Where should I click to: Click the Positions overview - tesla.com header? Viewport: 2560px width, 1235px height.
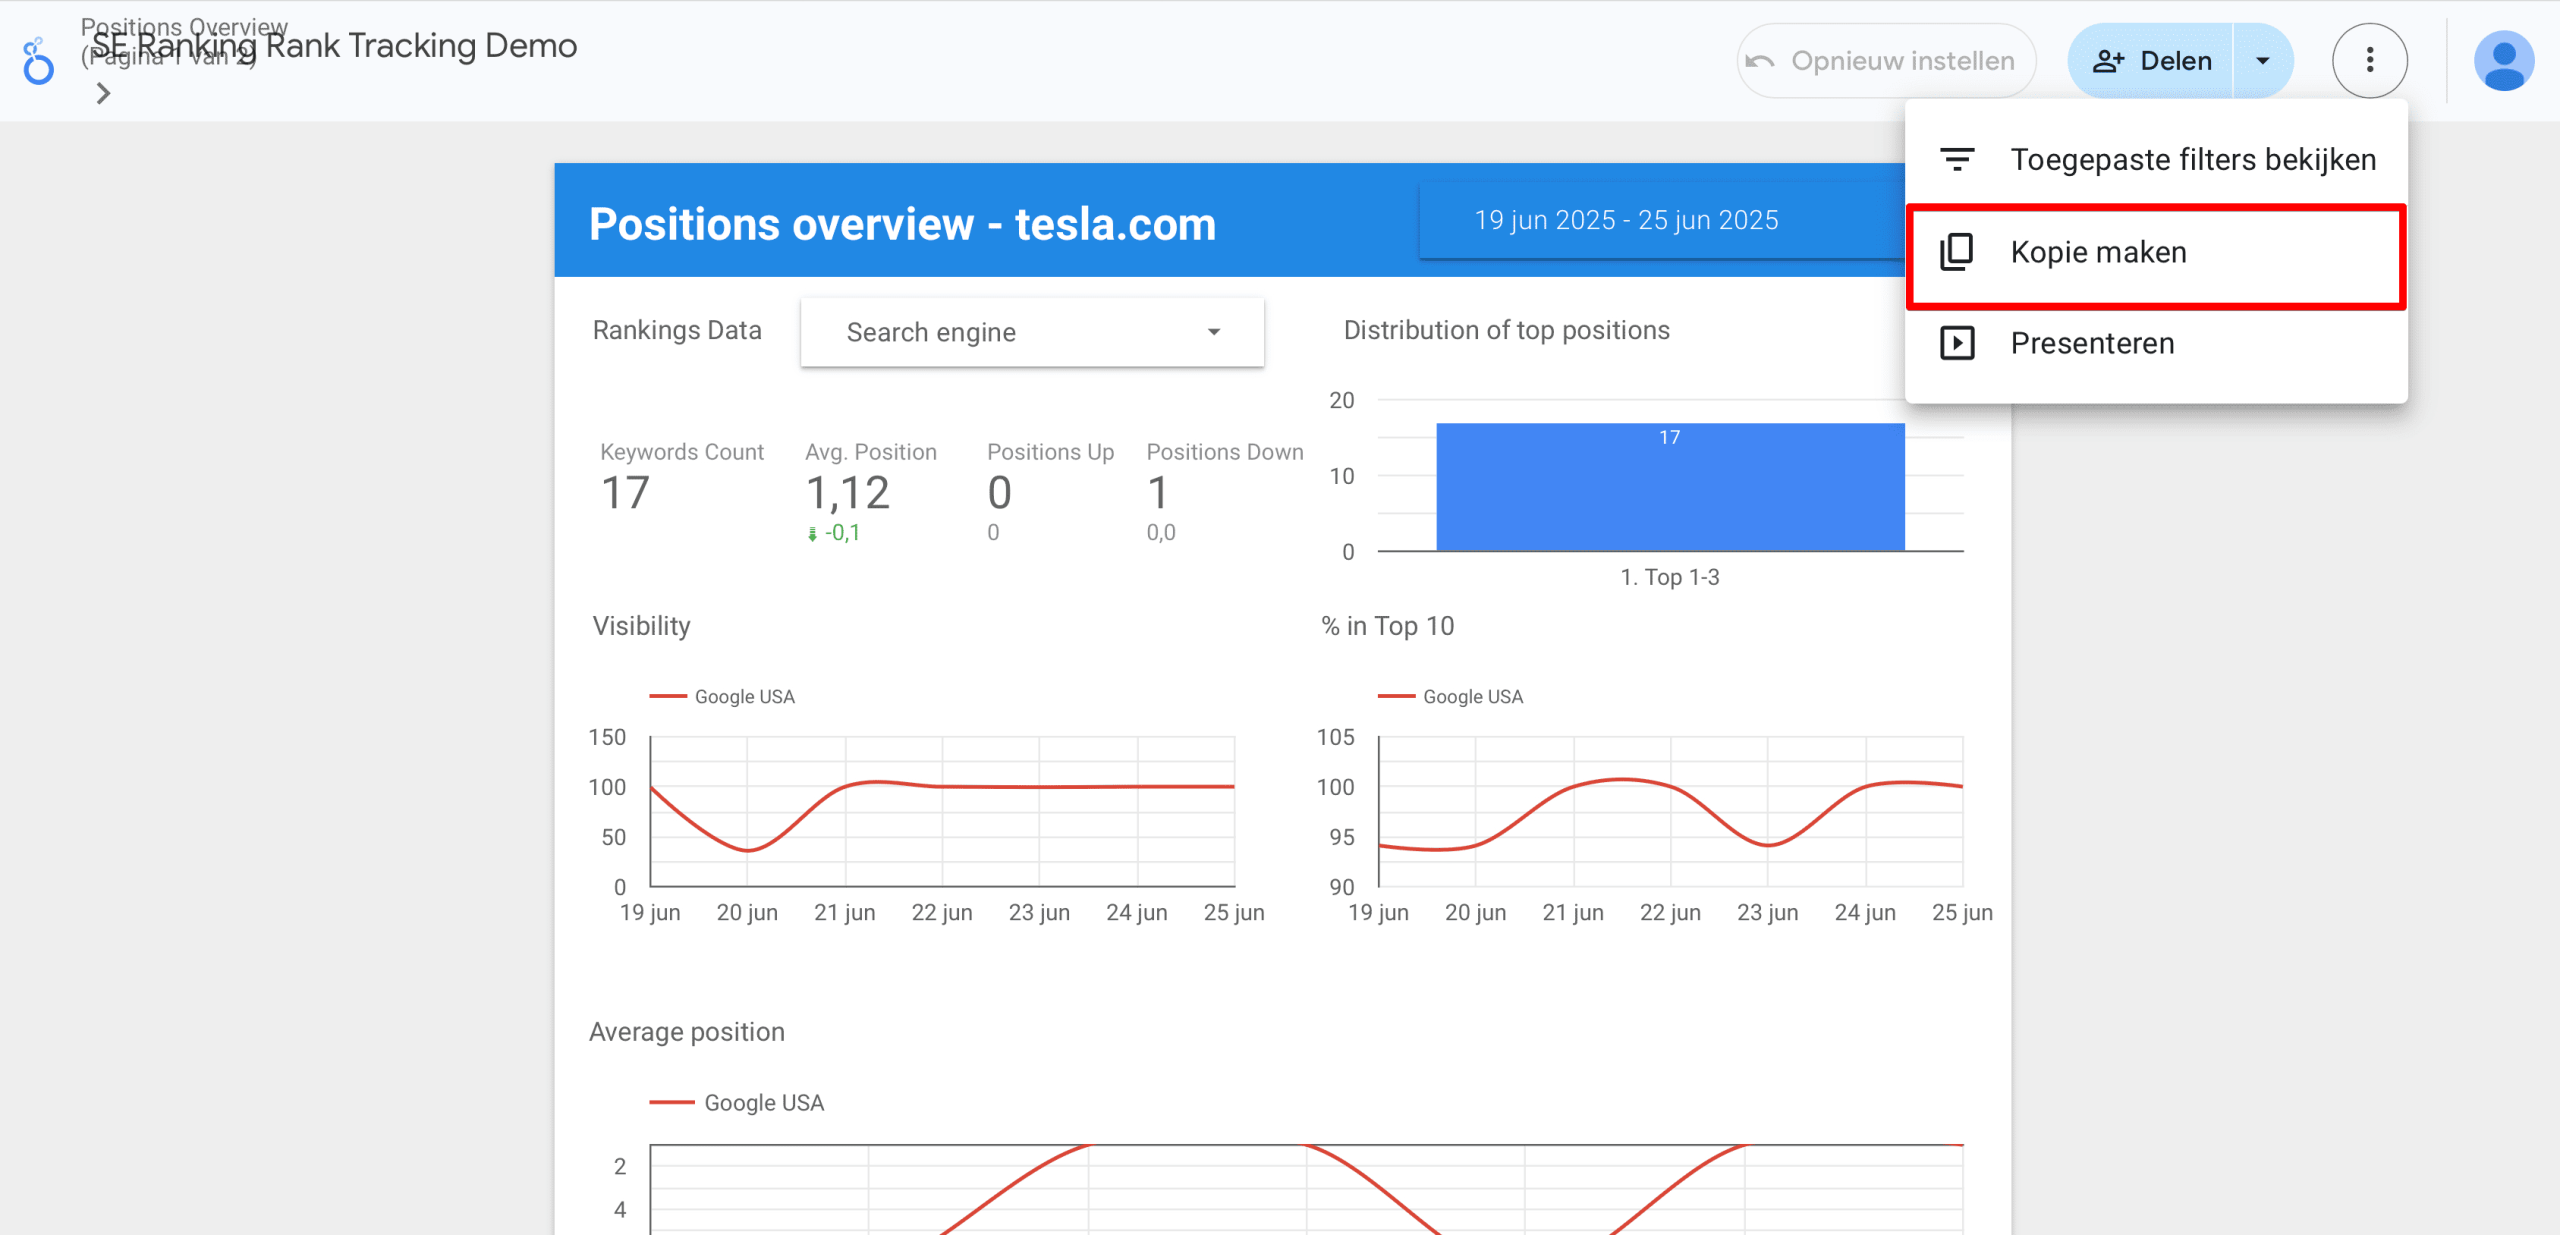(902, 224)
